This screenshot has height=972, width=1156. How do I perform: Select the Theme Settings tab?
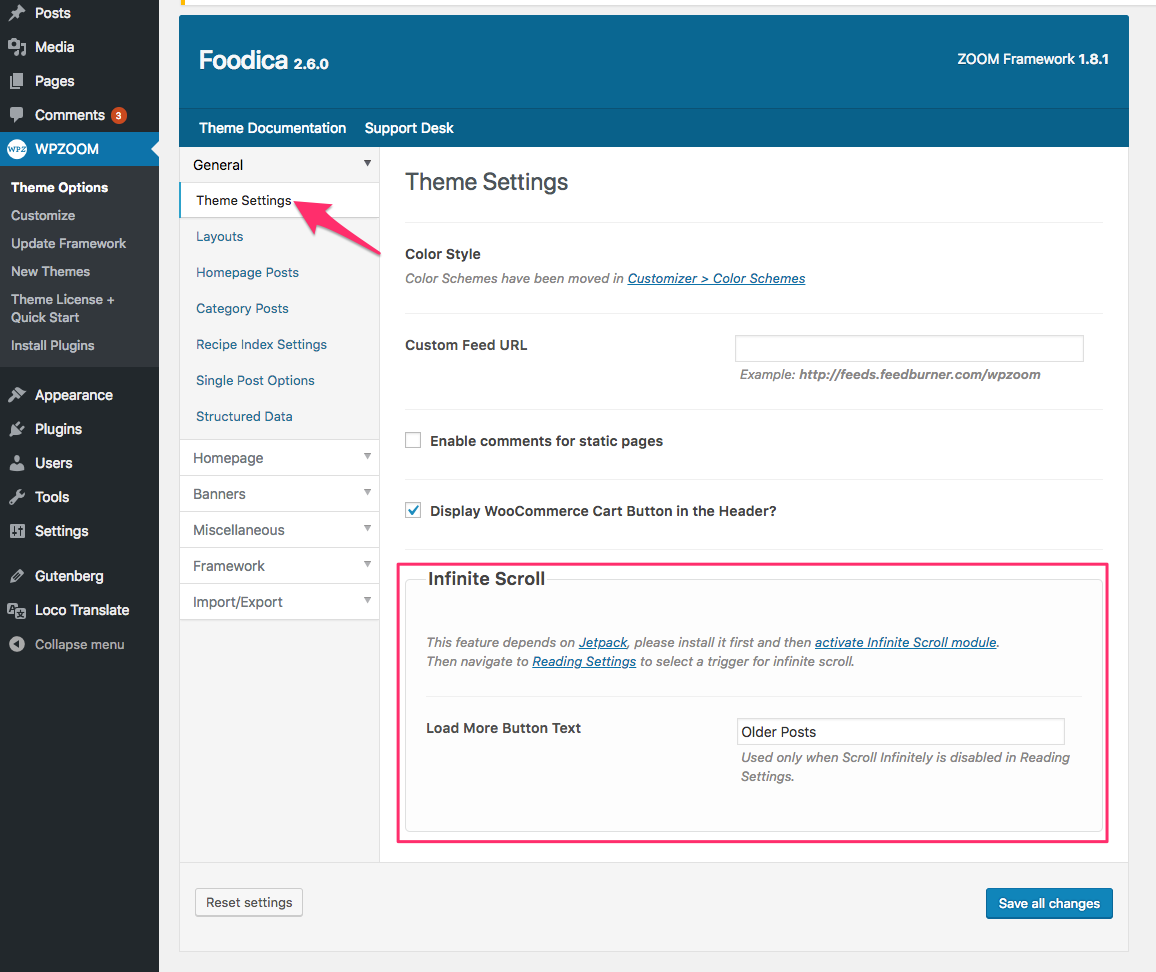279,201
